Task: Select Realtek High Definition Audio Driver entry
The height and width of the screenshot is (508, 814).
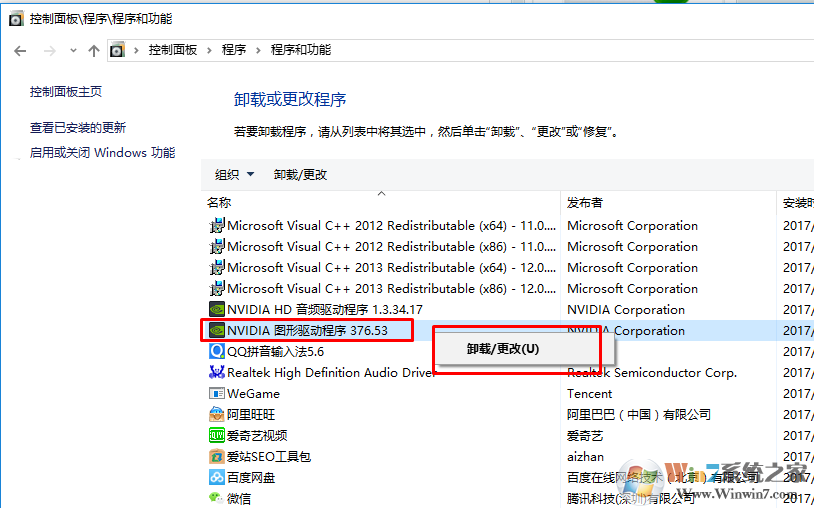Action: 331,373
